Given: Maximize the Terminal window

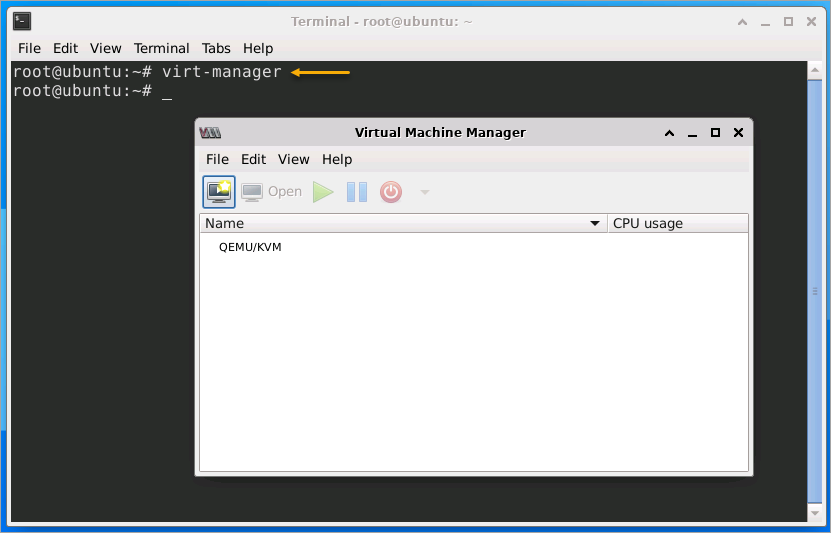Looking at the screenshot, I should tap(789, 21).
